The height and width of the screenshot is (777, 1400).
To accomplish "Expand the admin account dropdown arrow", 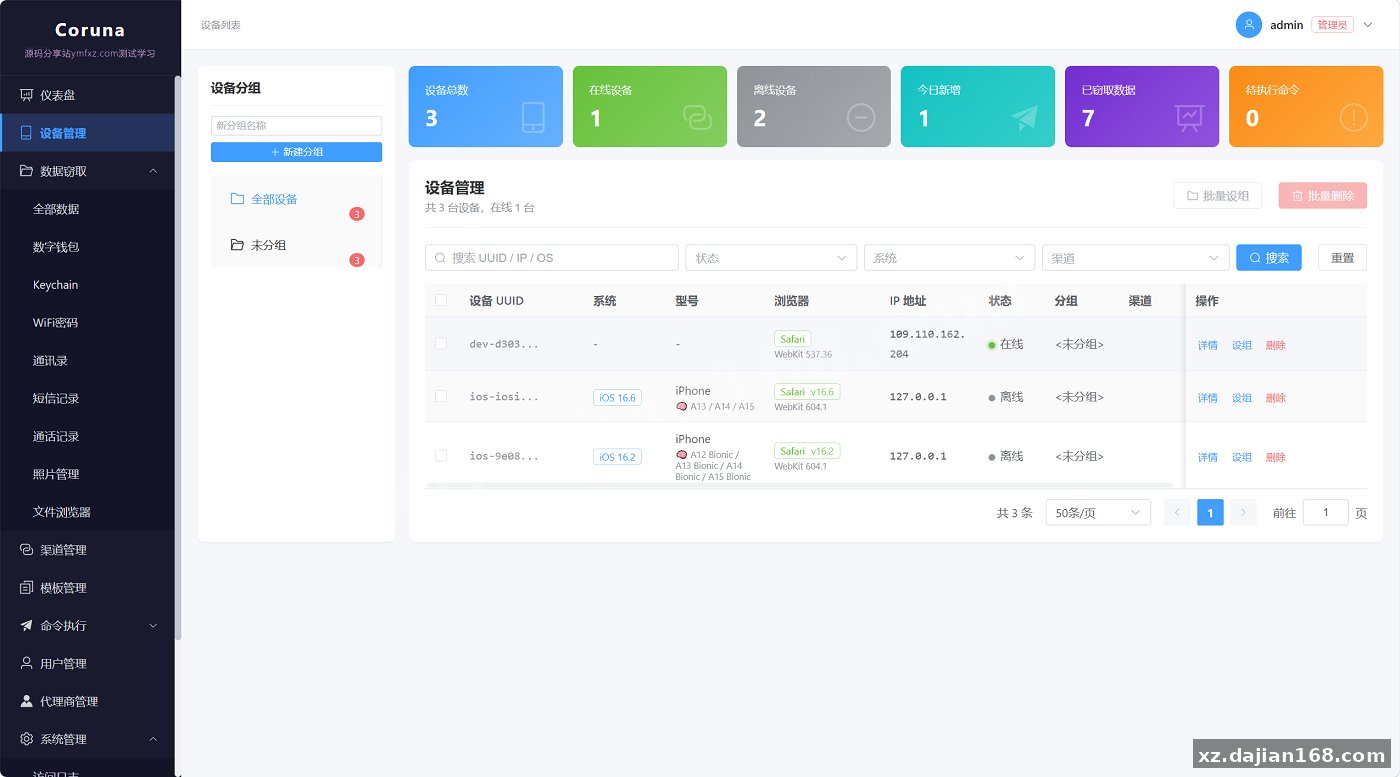I will [x=1368, y=25].
